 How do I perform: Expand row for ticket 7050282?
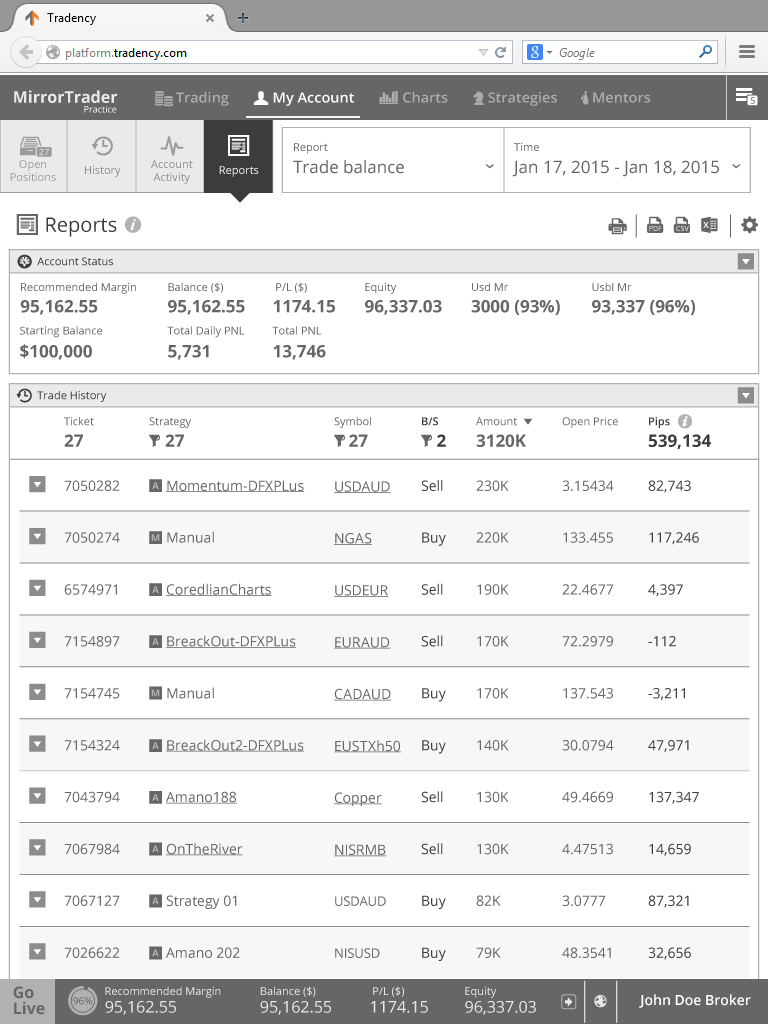pyautogui.click(x=37, y=485)
